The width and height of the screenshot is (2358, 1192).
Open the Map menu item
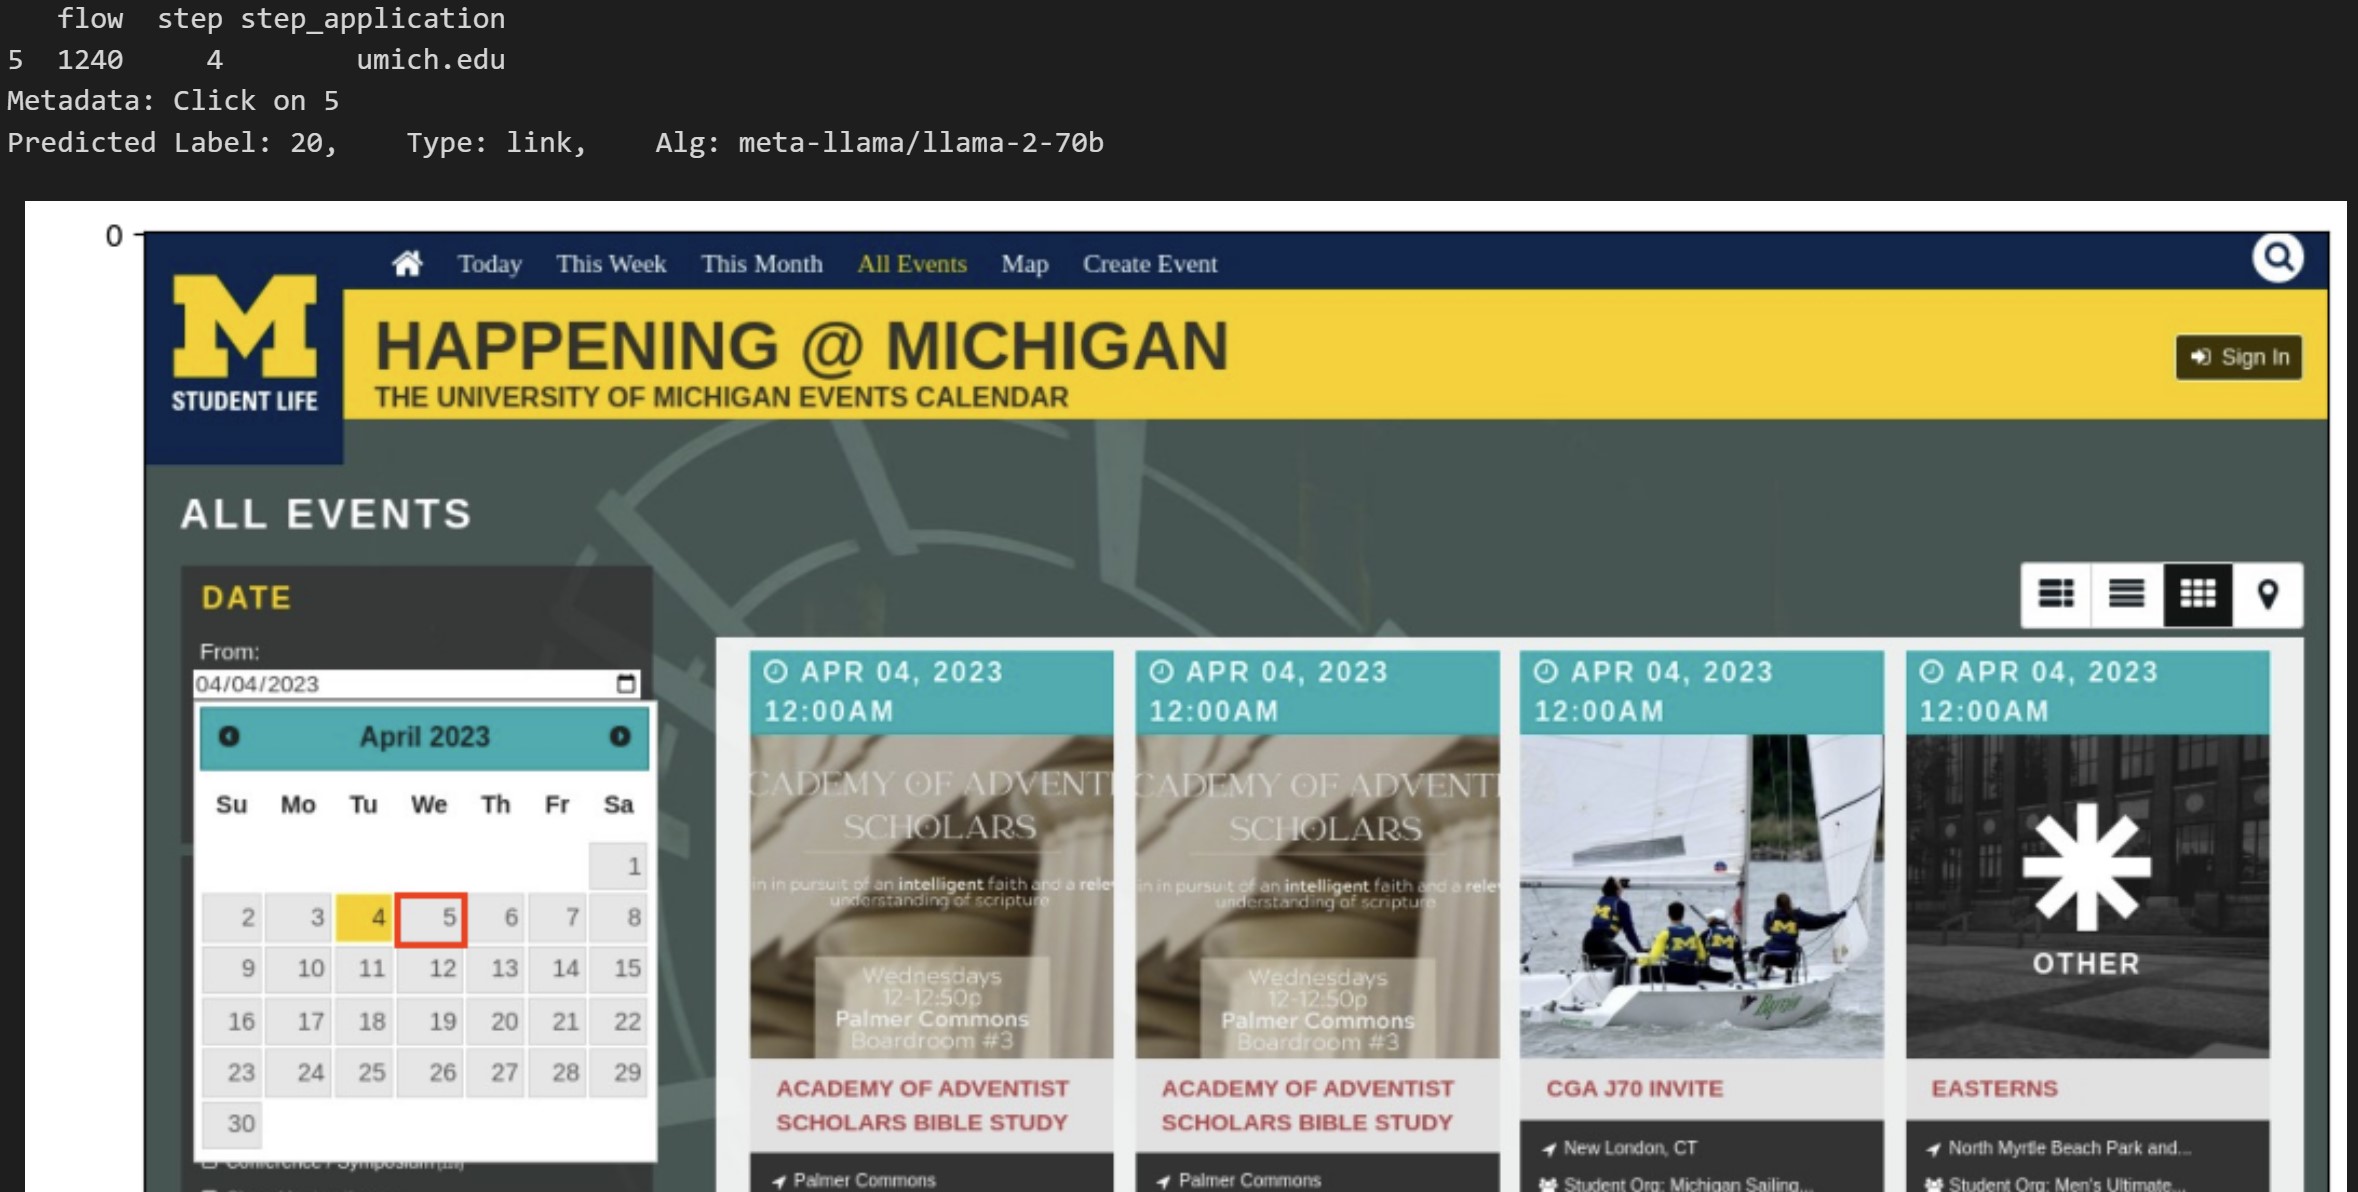click(1024, 264)
